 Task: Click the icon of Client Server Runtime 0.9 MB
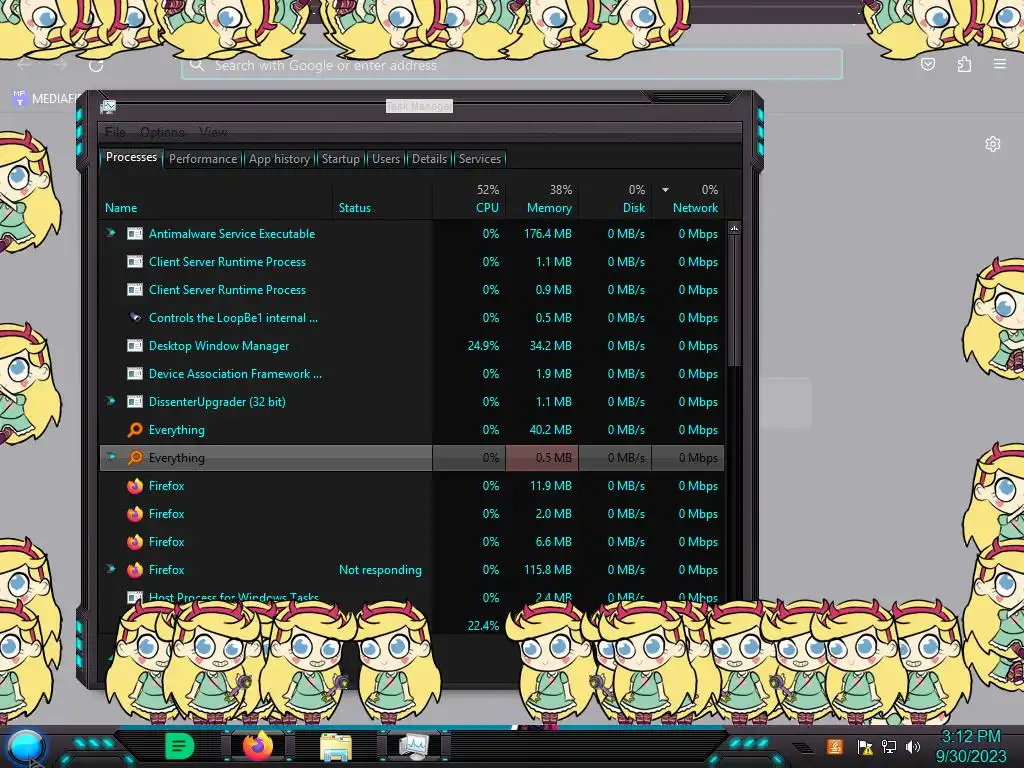[x=135, y=290]
